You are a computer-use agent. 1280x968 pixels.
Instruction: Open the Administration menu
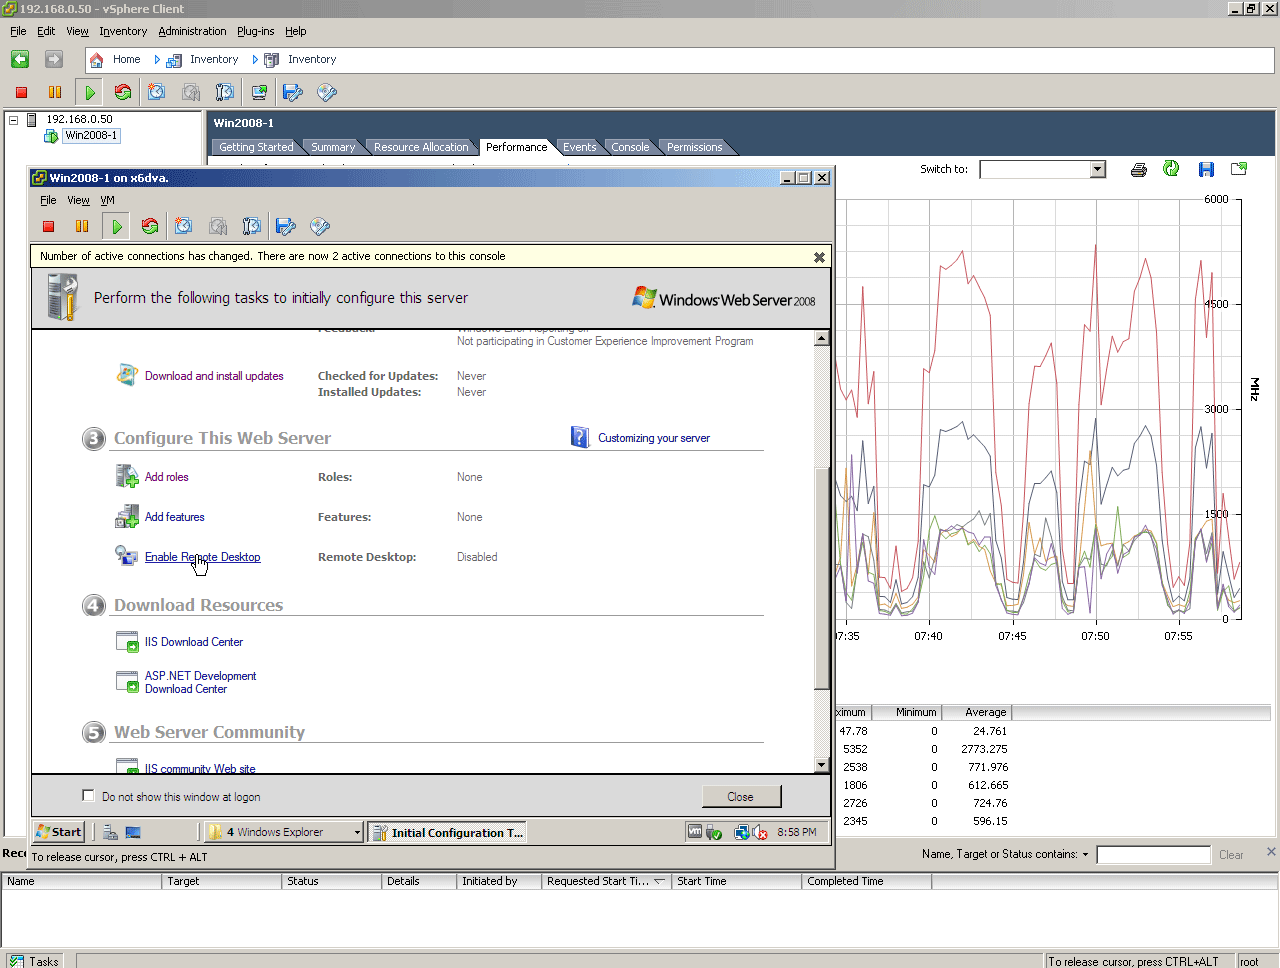tap(192, 31)
